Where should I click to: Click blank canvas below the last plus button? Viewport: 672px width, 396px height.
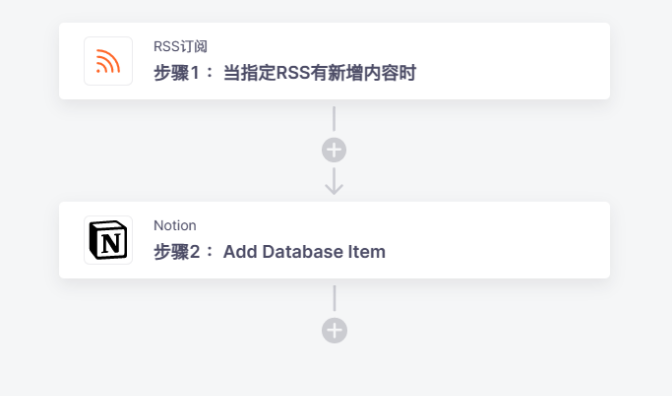(x=334, y=371)
